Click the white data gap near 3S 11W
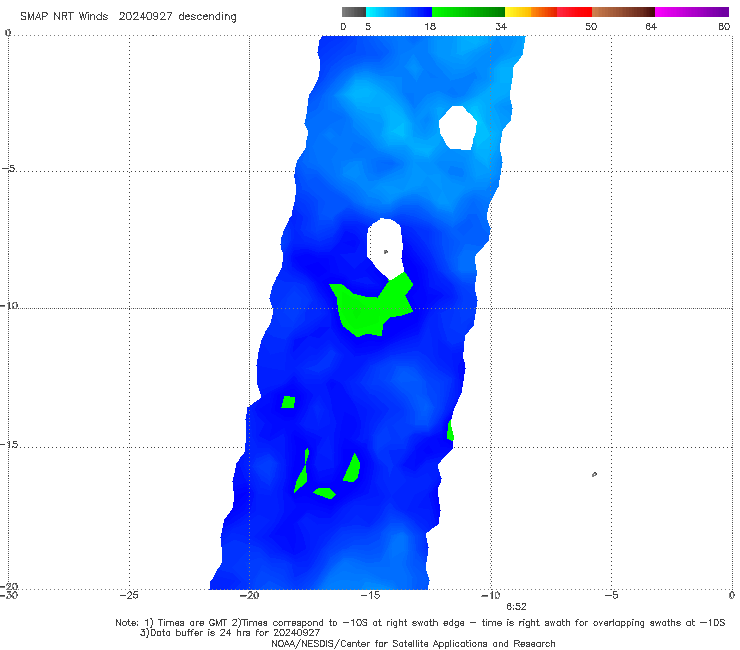This screenshot has height=650, width=740. pyautogui.click(x=457, y=128)
